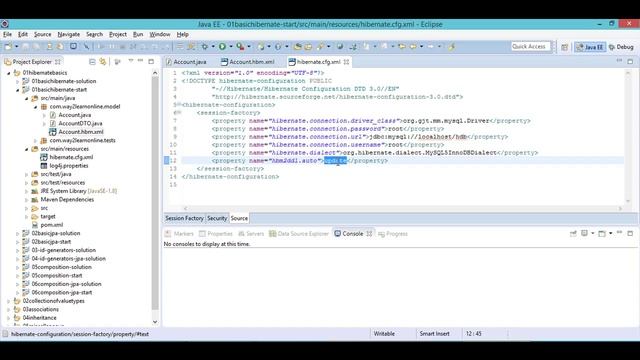The image size is (640, 360).
Task: Minimize the editor area
Action: tap(619, 61)
